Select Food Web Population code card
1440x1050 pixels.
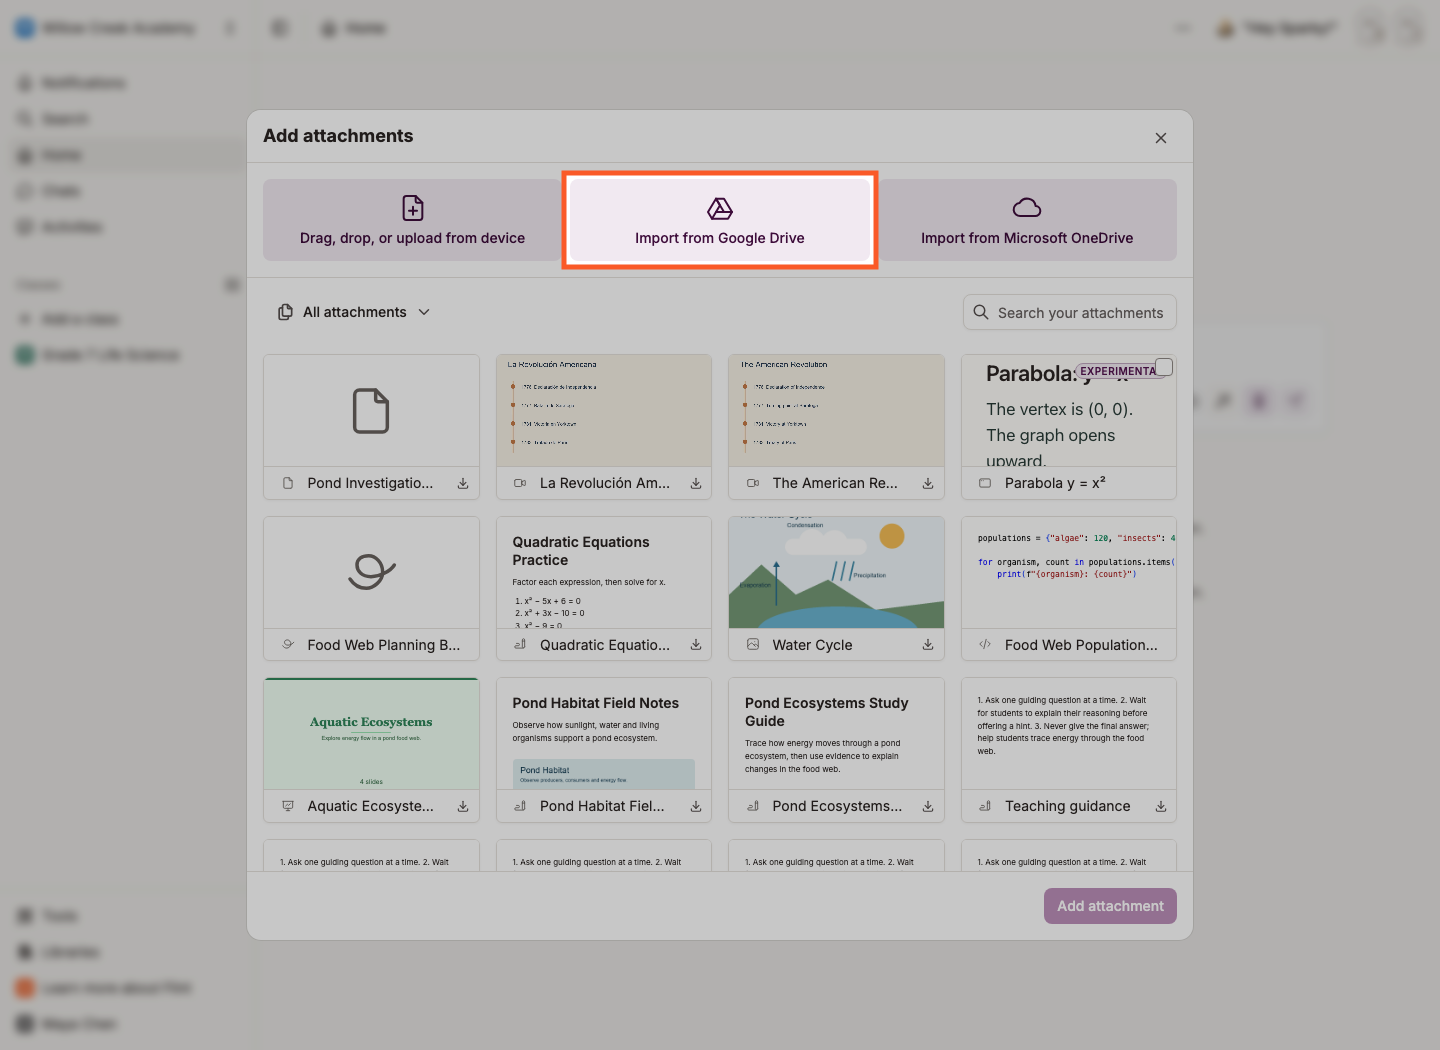click(1069, 589)
